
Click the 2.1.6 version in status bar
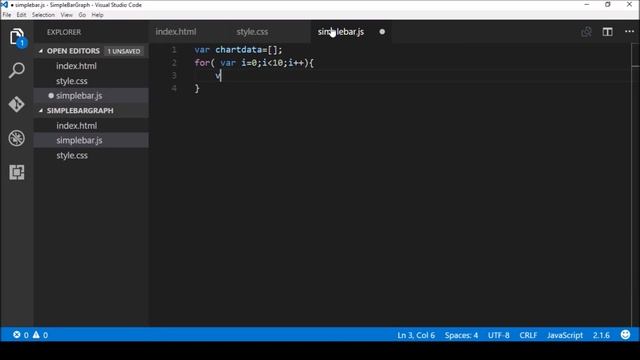click(x=601, y=335)
